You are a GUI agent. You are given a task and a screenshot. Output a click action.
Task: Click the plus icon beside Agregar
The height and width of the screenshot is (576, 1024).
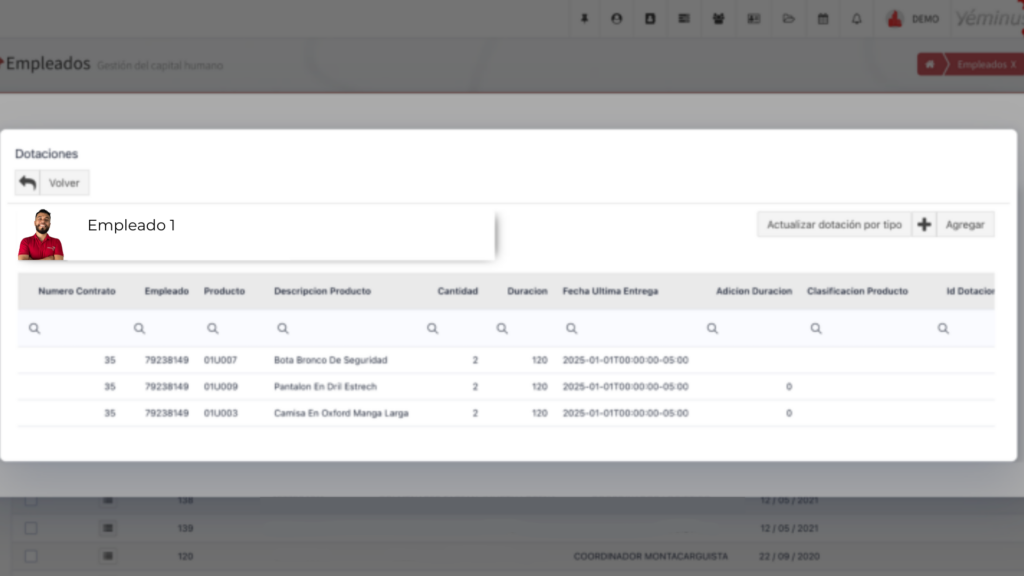(924, 225)
